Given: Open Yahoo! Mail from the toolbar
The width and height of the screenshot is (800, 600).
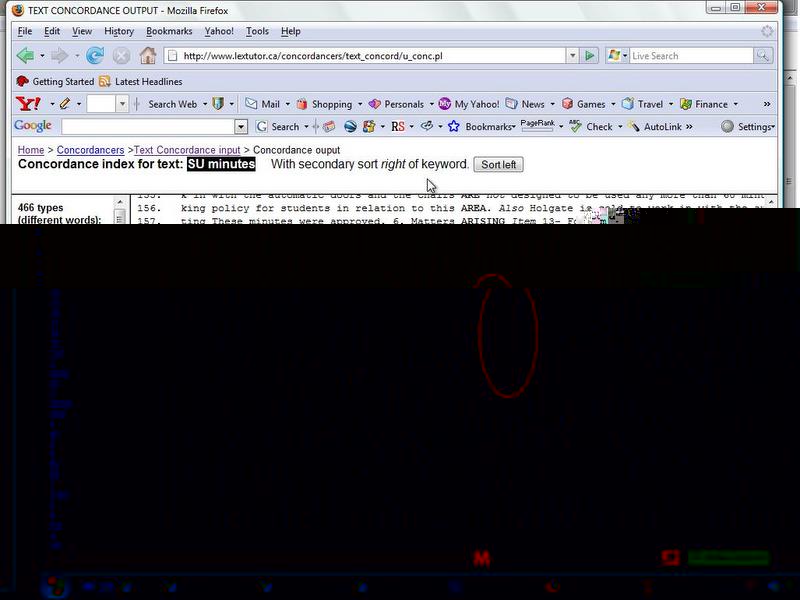Looking at the screenshot, I should click(x=263, y=104).
